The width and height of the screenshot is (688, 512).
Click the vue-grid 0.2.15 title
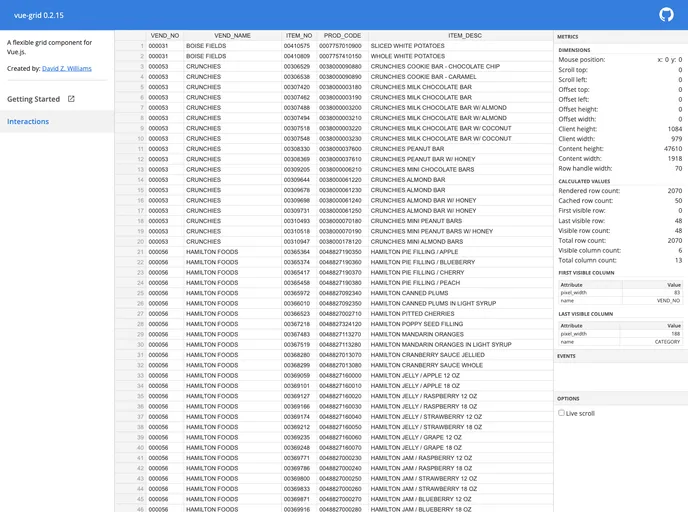40,15
